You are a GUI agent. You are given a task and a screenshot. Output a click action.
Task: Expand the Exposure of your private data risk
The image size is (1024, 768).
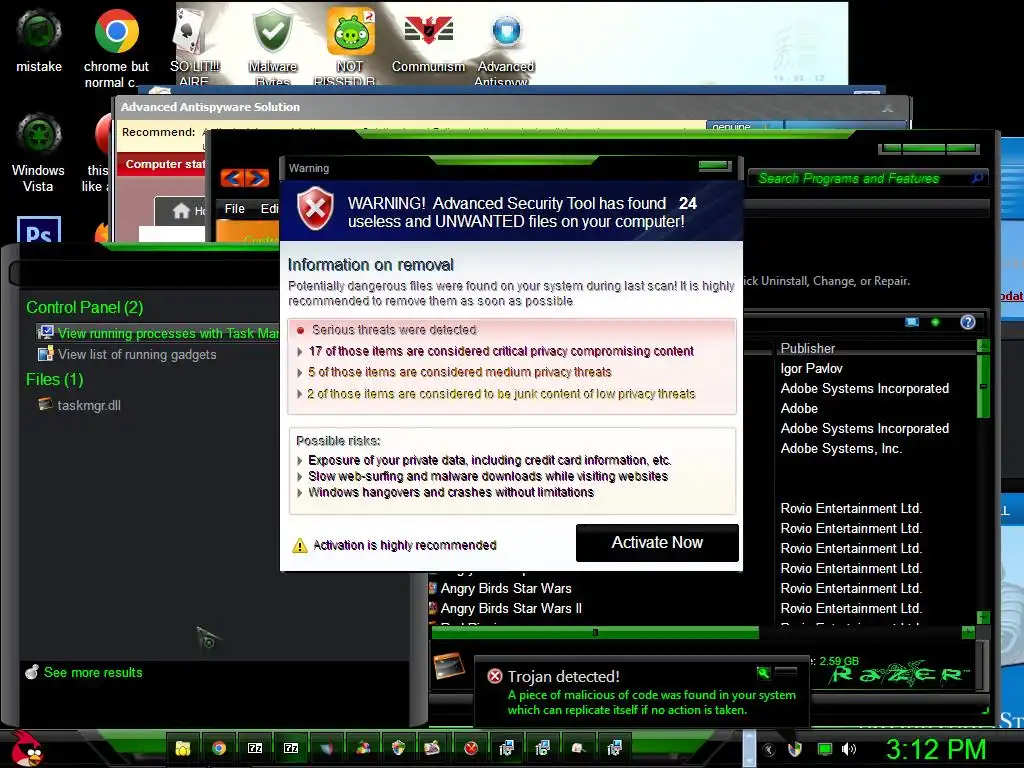coord(300,460)
